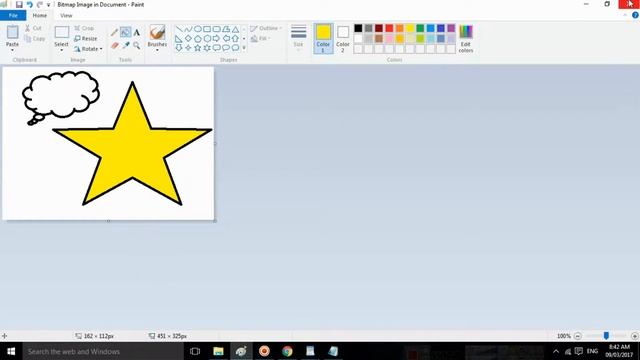Open Task View from the taskbar
The width and height of the screenshot is (640, 360).
click(x=195, y=351)
